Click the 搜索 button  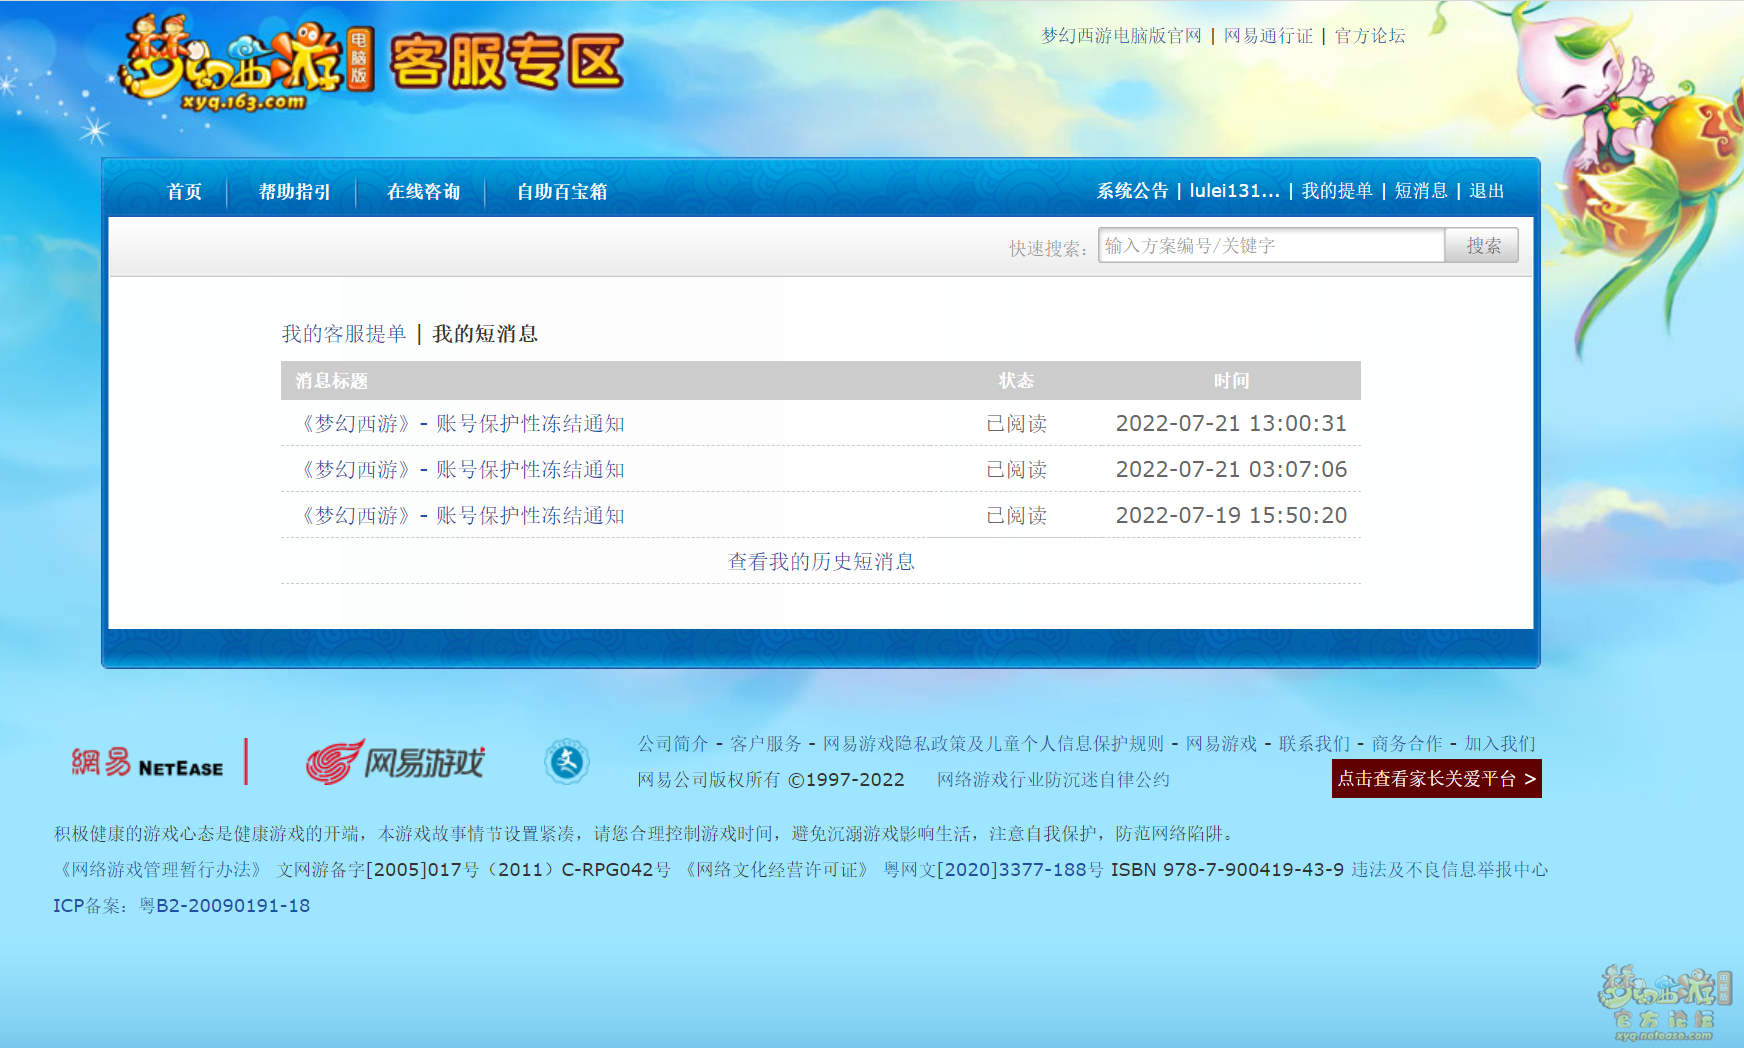pos(1482,245)
